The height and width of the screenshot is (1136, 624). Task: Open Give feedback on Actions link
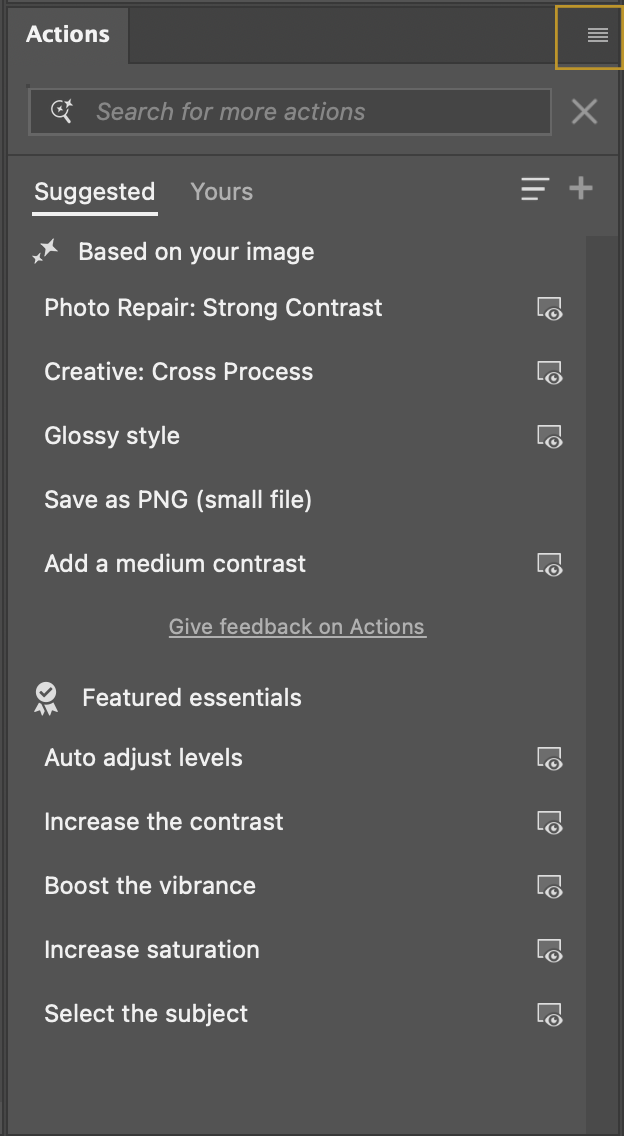pyautogui.click(x=297, y=626)
